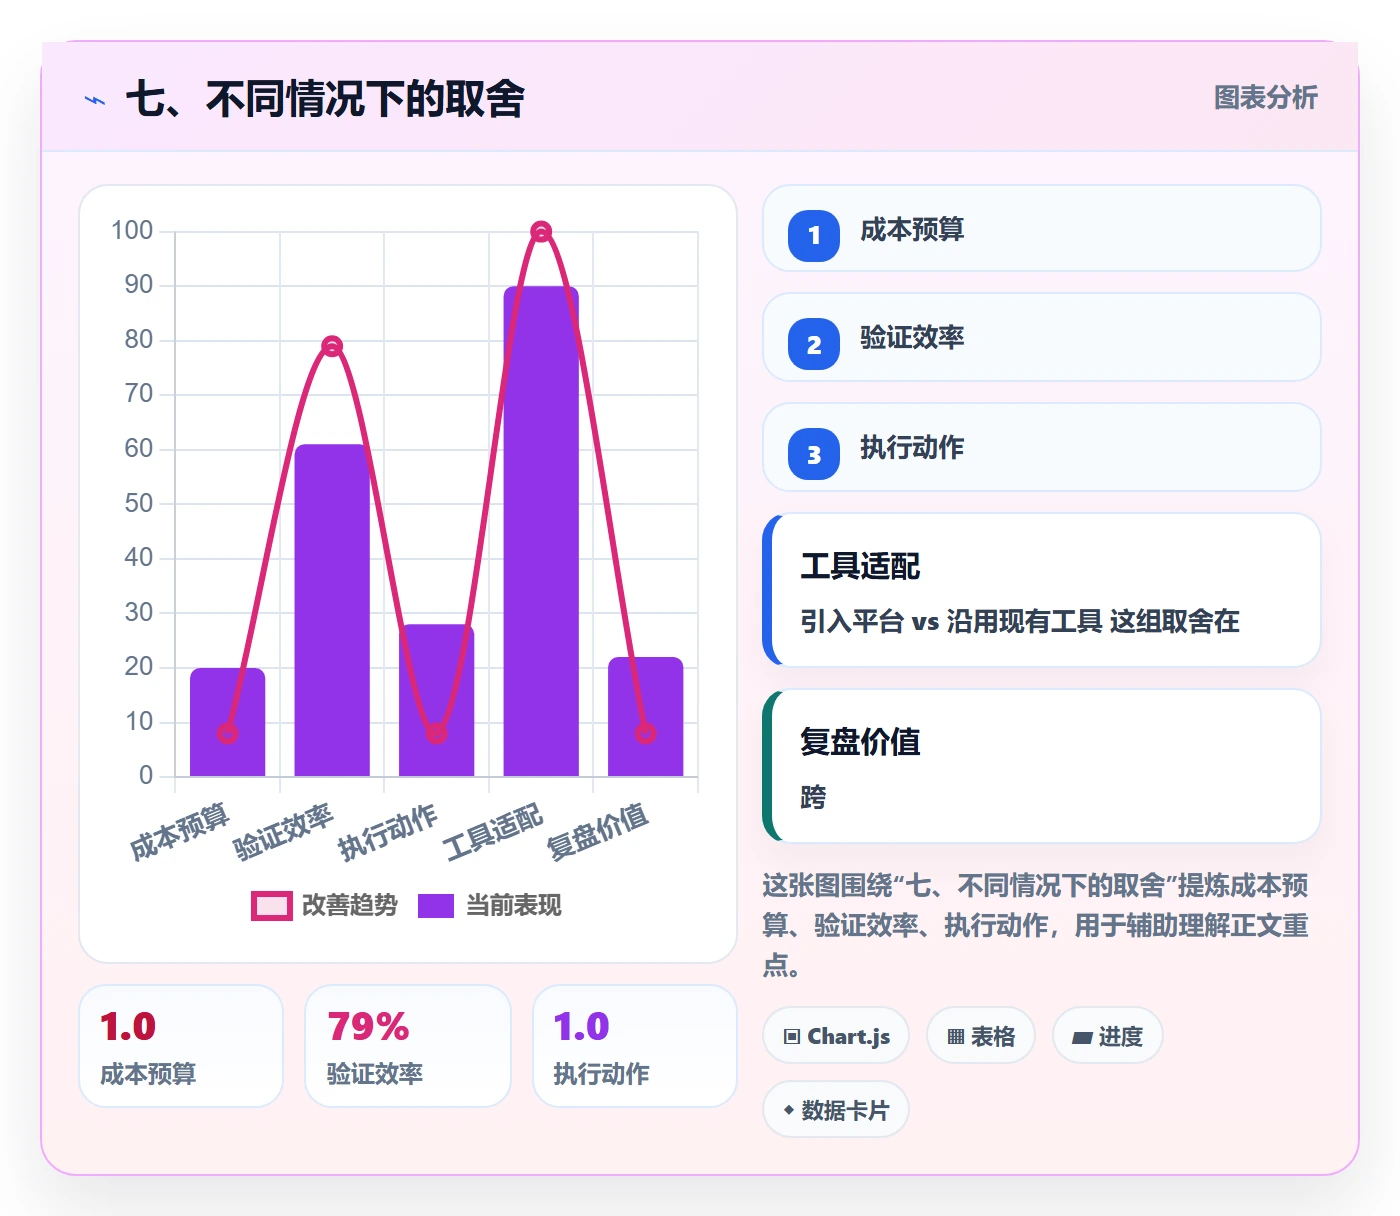This screenshot has width=1400, height=1216.
Task: Toggle the 当前表现 legend entry
Action: (x=490, y=905)
